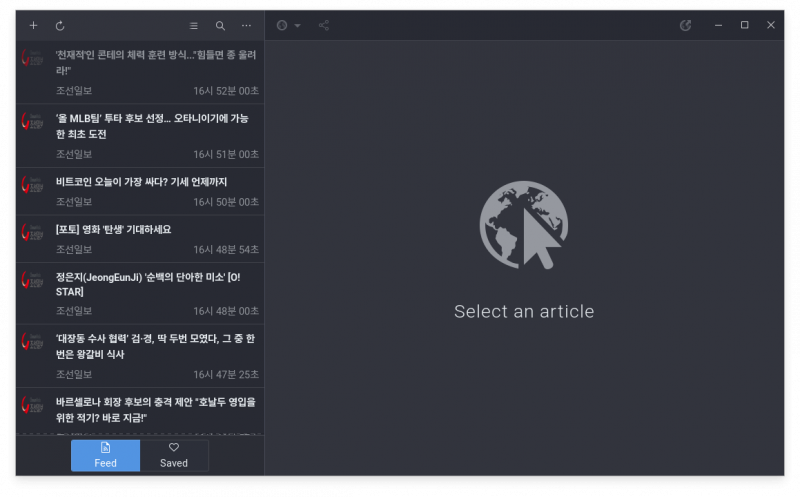Click the timestamp 16시 52분 00초
Screen dimensions: 800x497
point(226,91)
